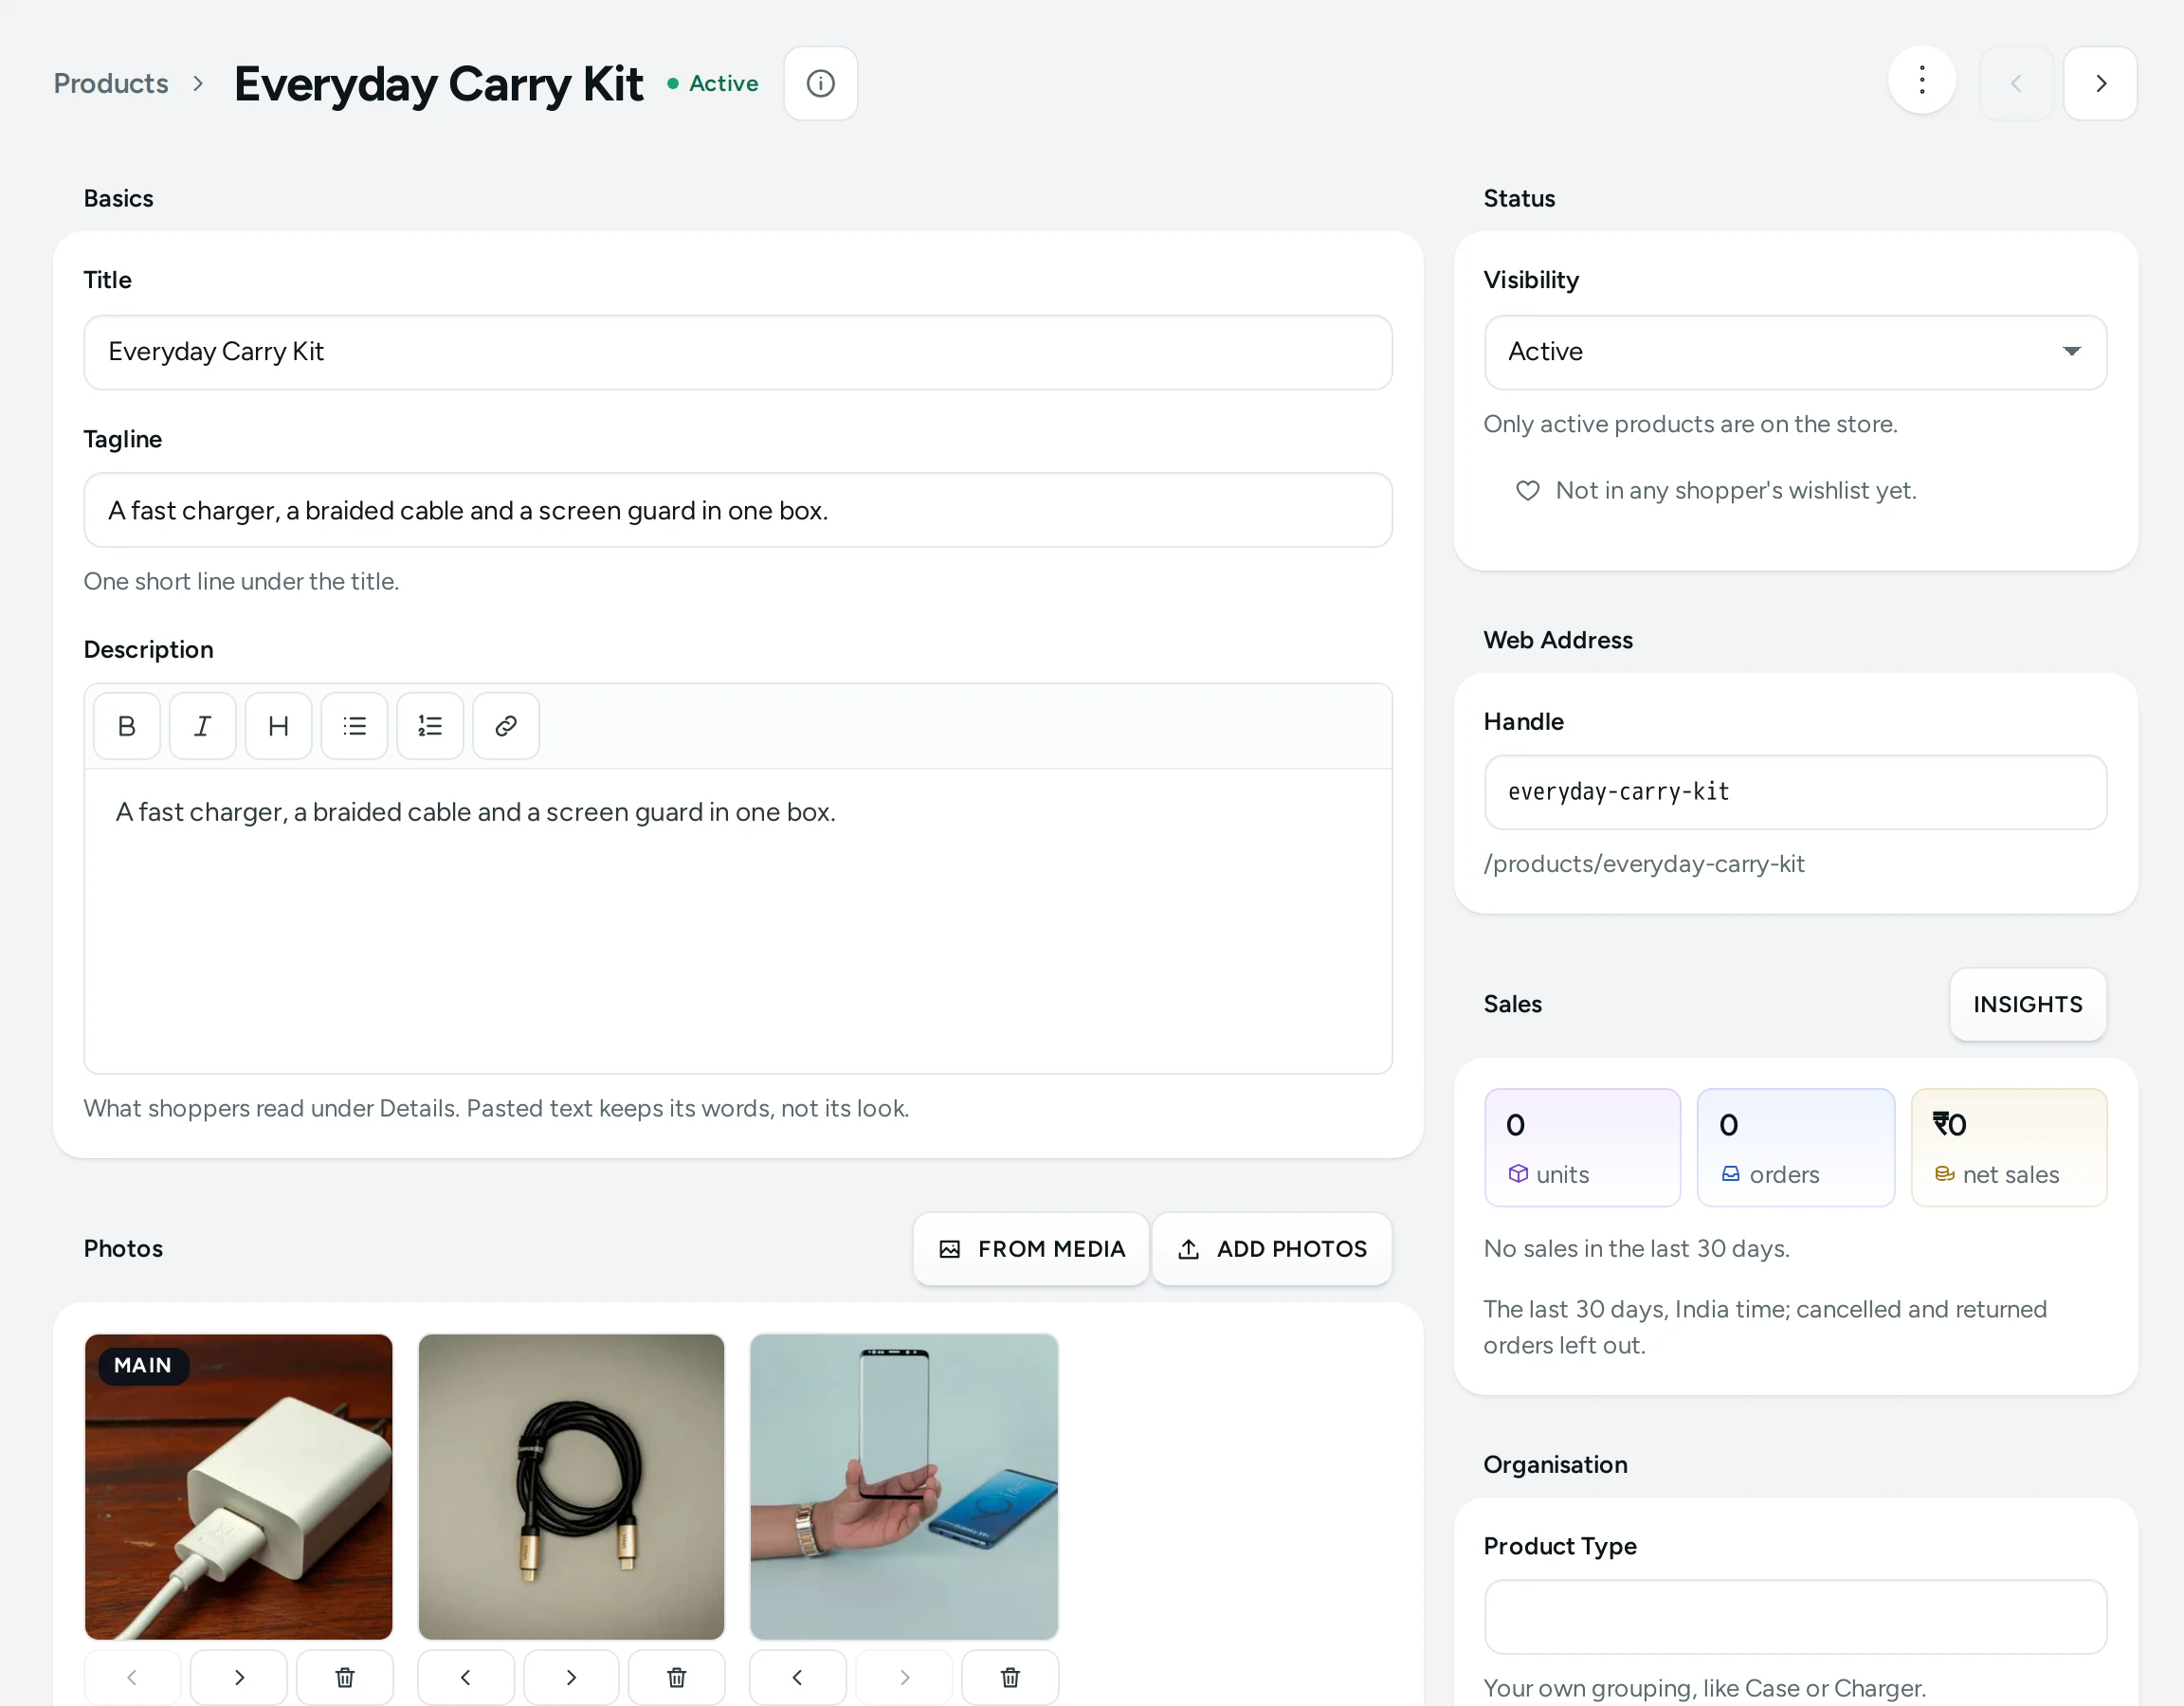The image size is (2184, 1706).
Task: Toggle bold formatting in description
Action: click(127, 726)
